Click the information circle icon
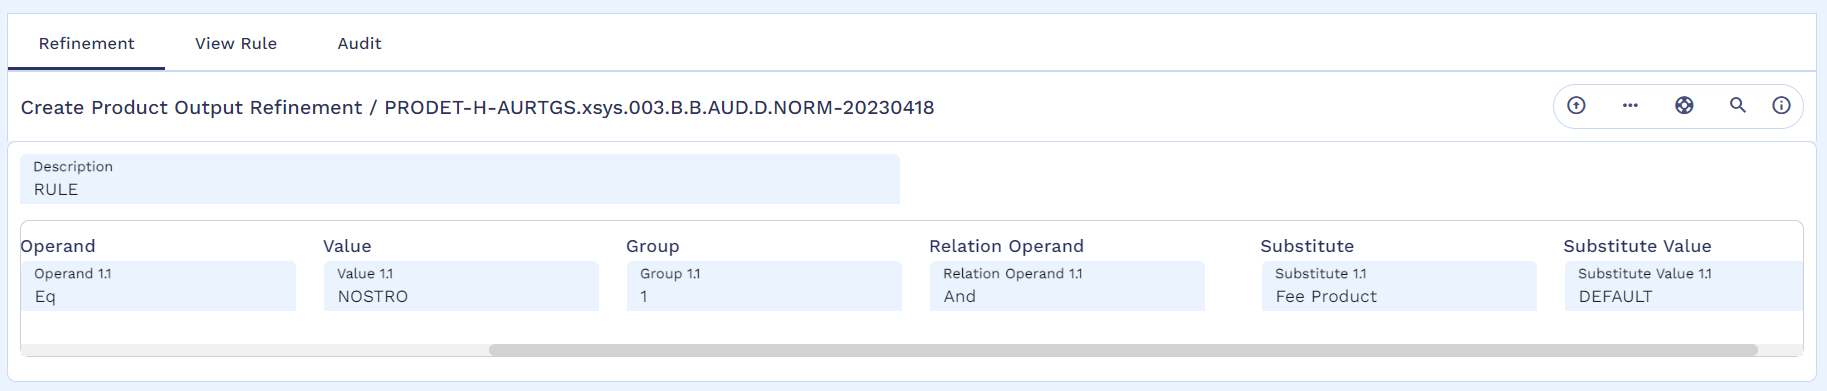The width and height of the screenshot is (1827, 391). point(1781,105)
